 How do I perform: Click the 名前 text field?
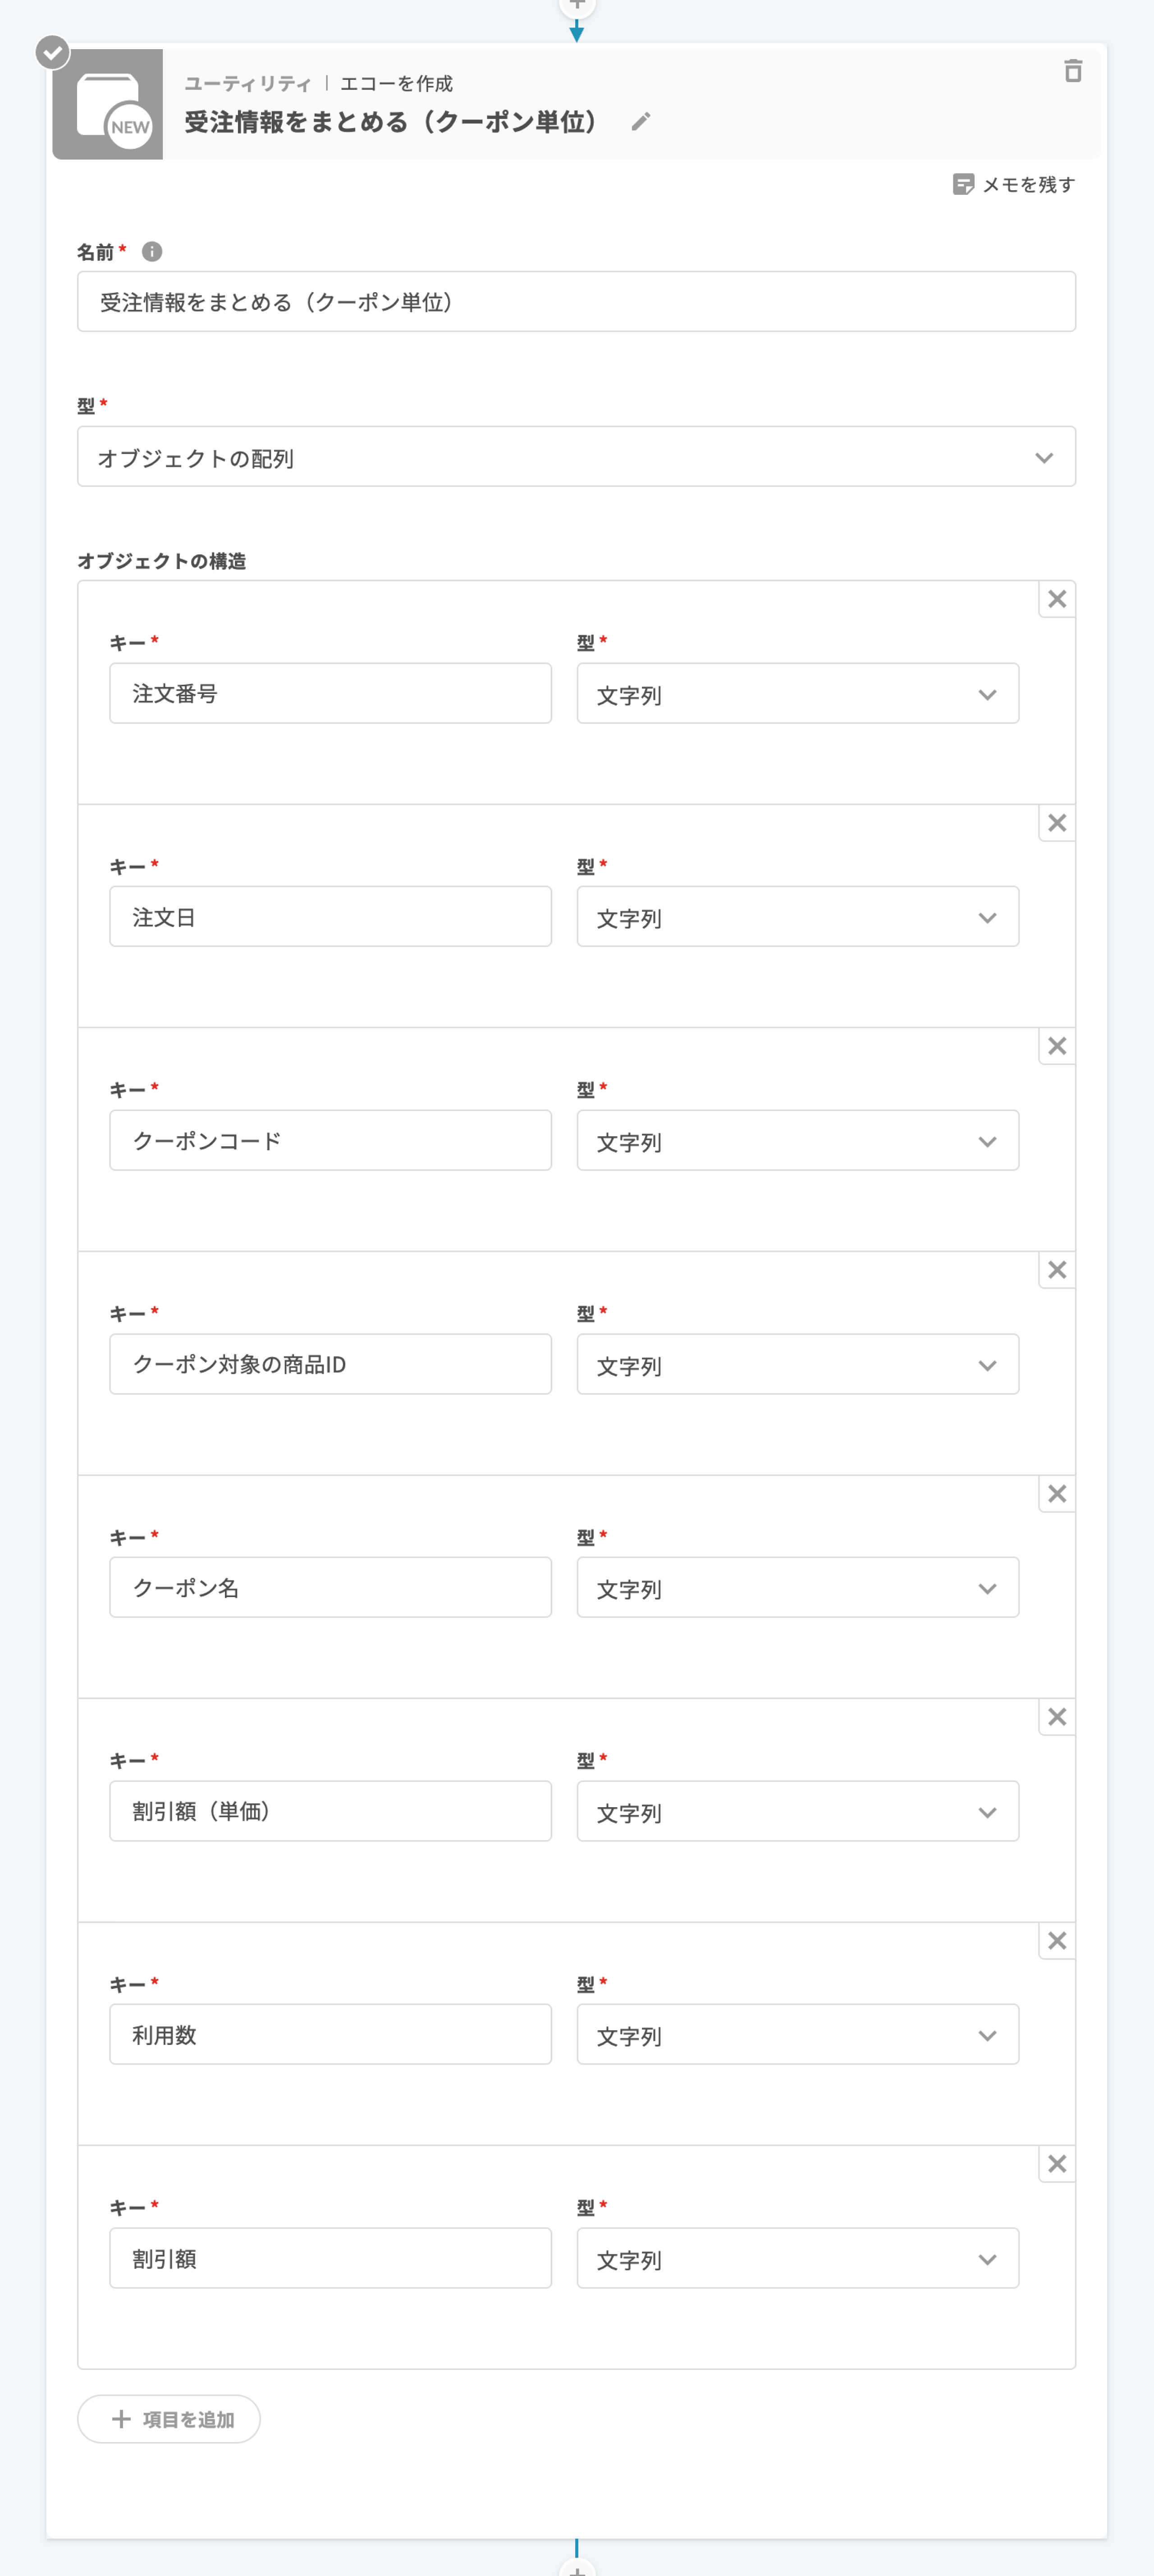576,302
